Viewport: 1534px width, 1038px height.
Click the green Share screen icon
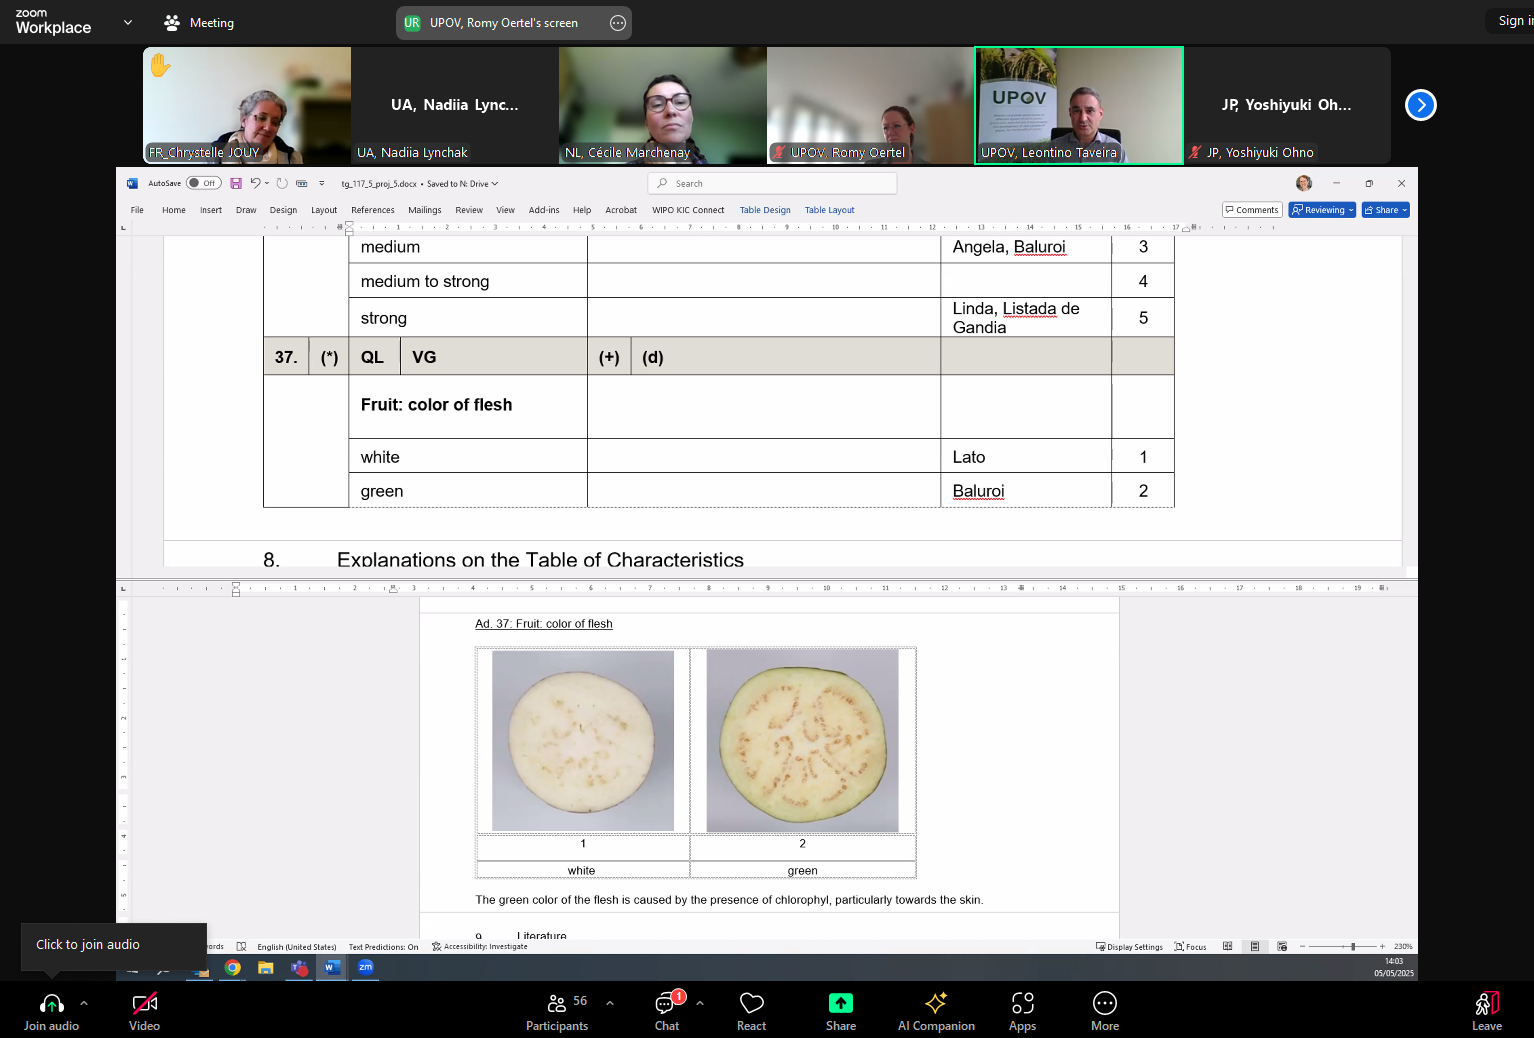coord(840,1004)
